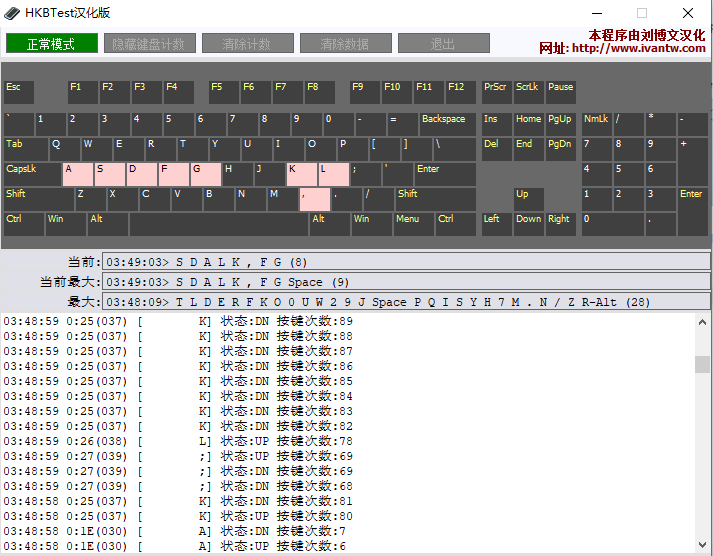713x556 pixels.
Task: Click the highlighted pink A key
Action: click(77, 174)
